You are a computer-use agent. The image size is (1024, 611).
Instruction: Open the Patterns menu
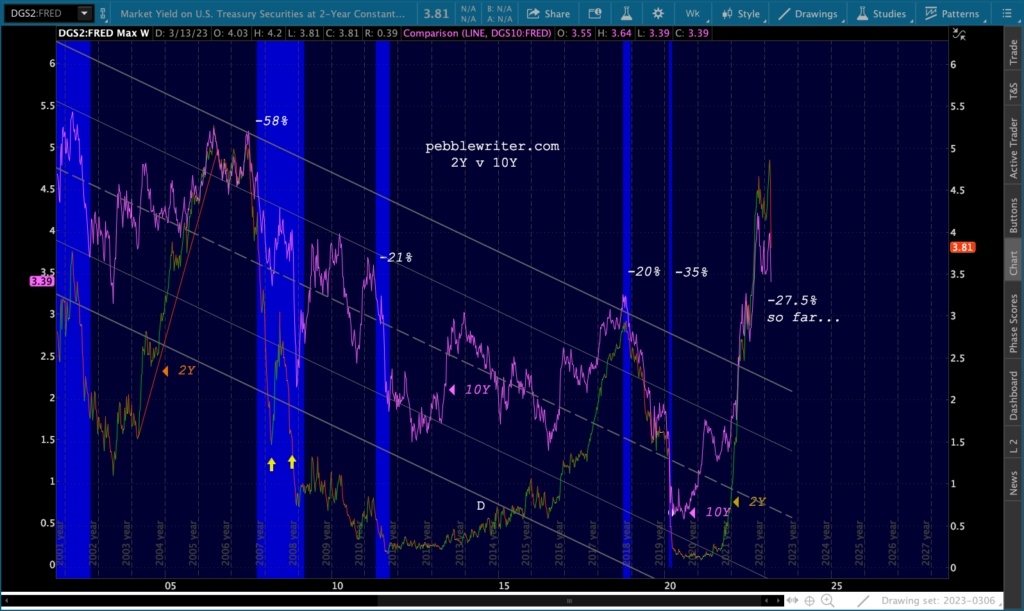(x=953, y=13)
